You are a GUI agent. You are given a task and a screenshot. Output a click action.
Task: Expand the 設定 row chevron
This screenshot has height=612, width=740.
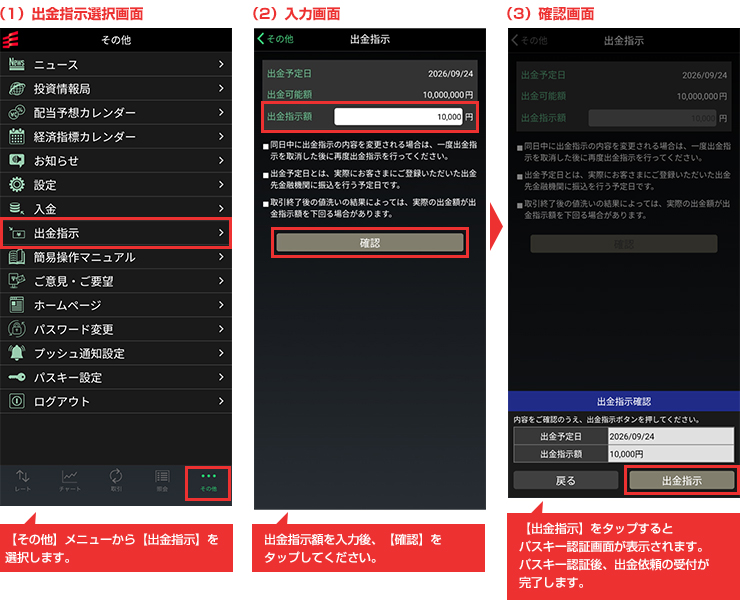pos(221,184)
